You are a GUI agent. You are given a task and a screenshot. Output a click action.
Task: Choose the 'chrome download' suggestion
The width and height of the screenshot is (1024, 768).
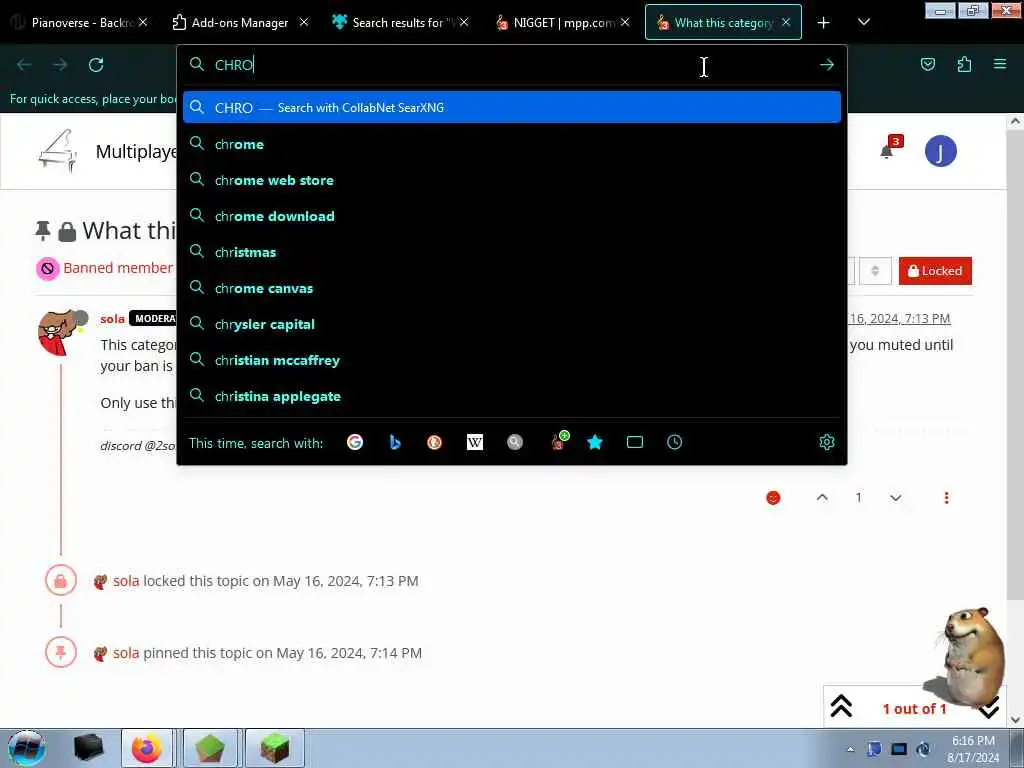(512, 216)
